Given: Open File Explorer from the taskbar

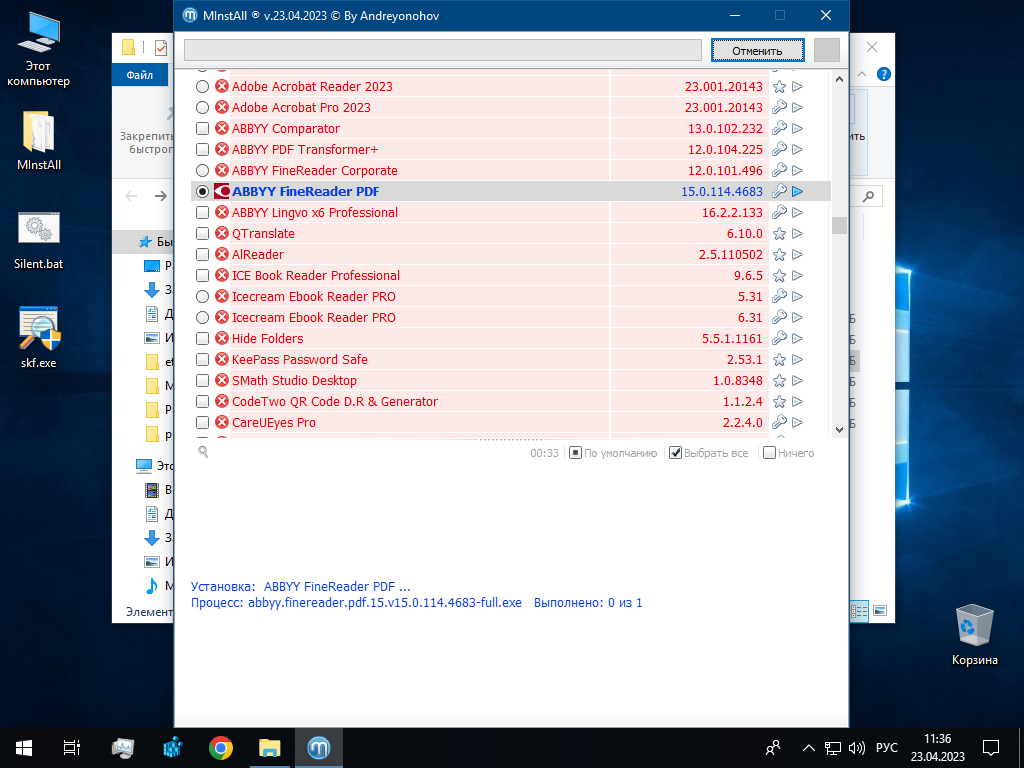Looking at the screenshot, I should tap(270, 748).
